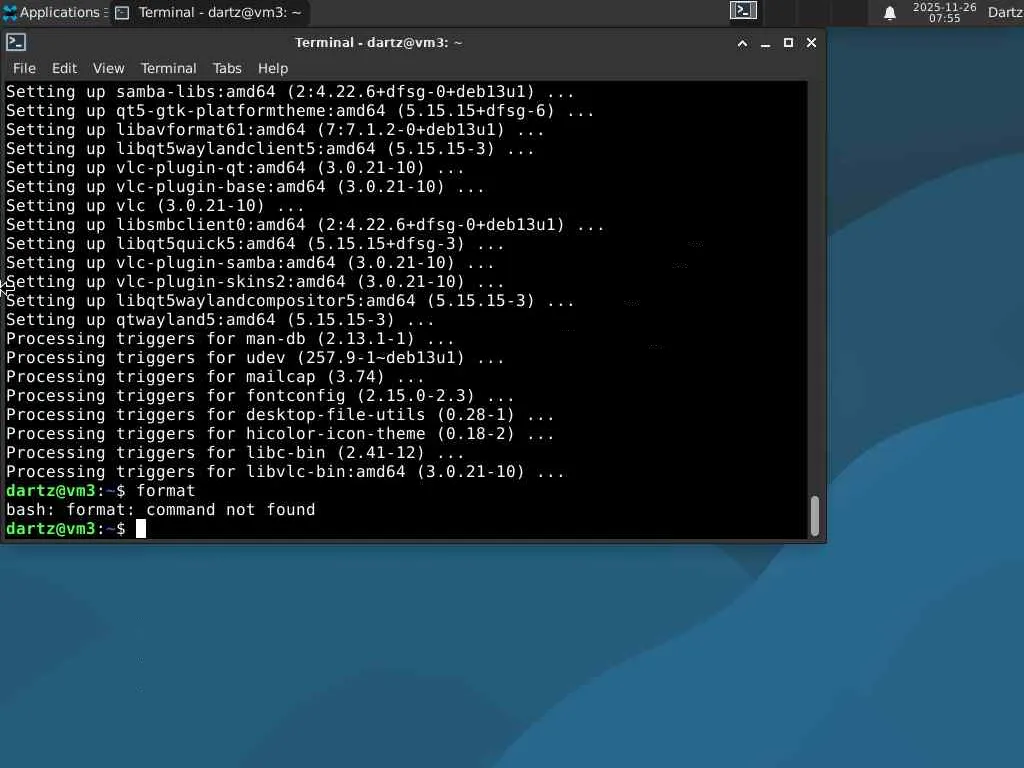Close the terminal window
The height and width of the screenshot is (768, 1024).
811,43
